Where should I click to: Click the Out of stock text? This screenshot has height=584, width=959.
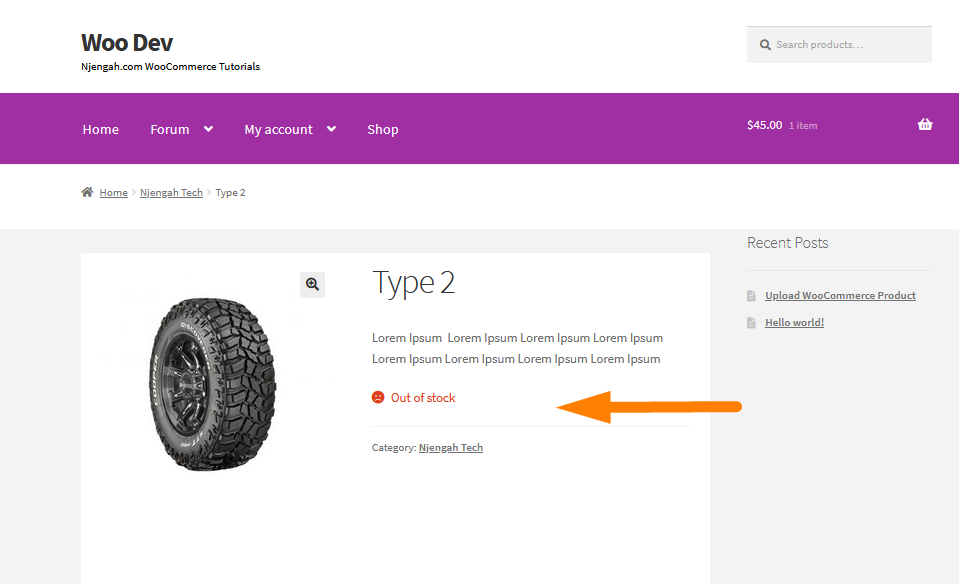click(x=423, y=398)
